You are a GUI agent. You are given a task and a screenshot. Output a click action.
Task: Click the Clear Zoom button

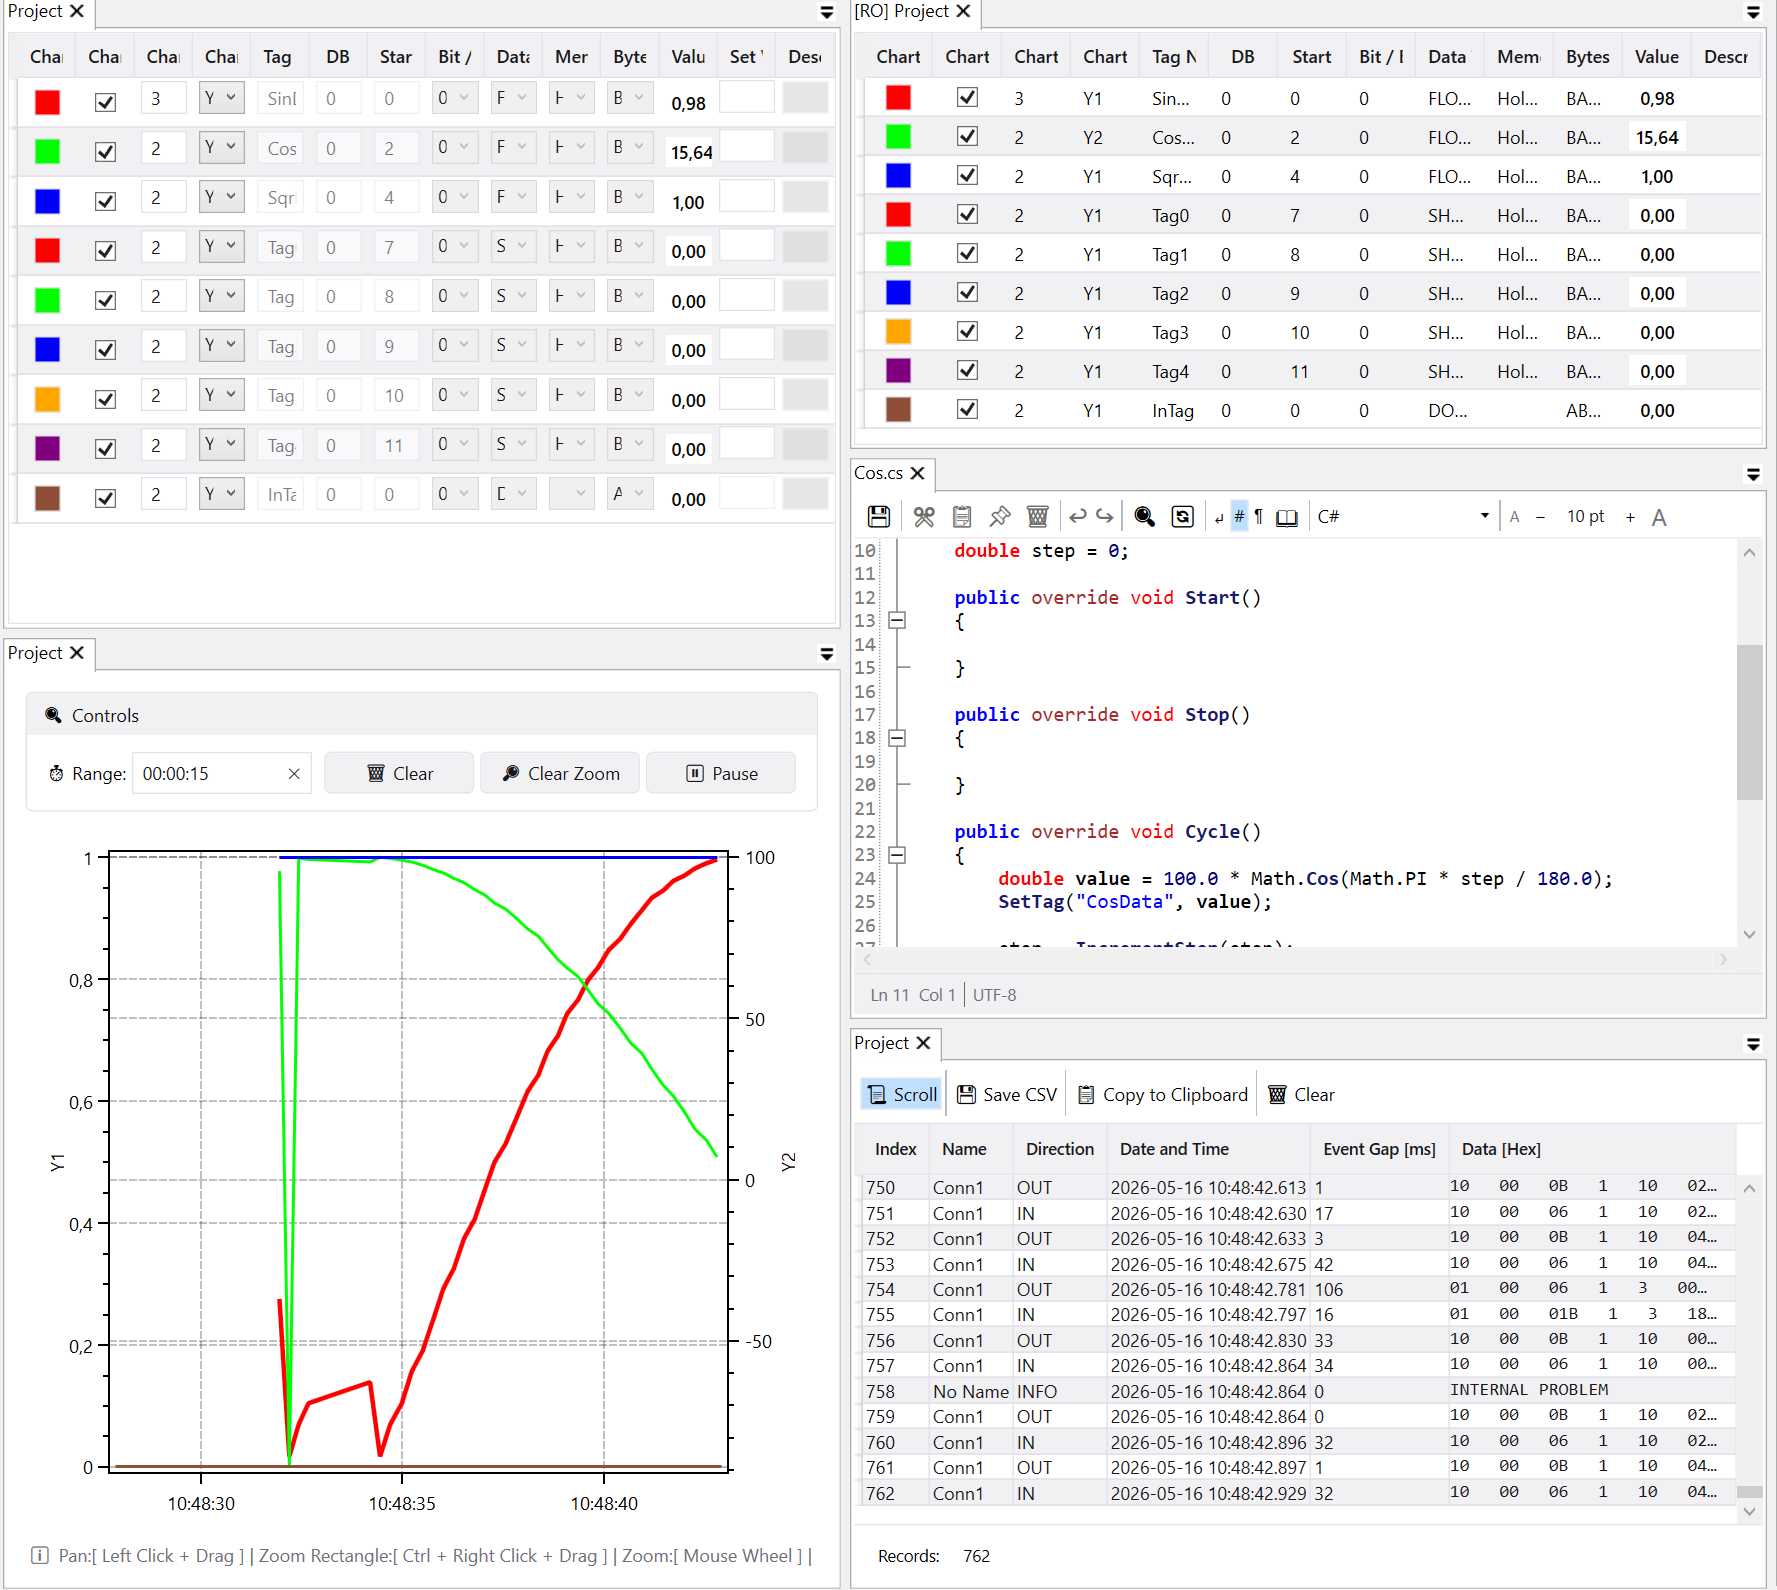click(x=560, y=773)
